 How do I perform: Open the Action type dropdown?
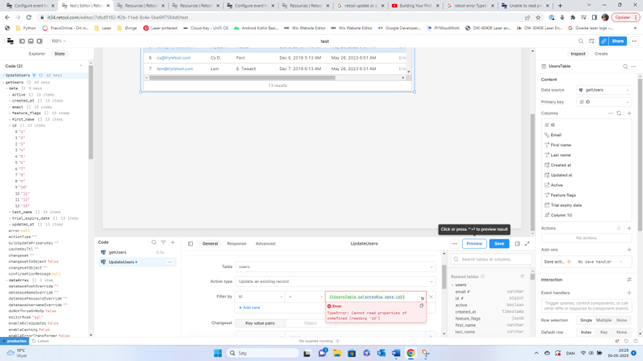[335, 281]
